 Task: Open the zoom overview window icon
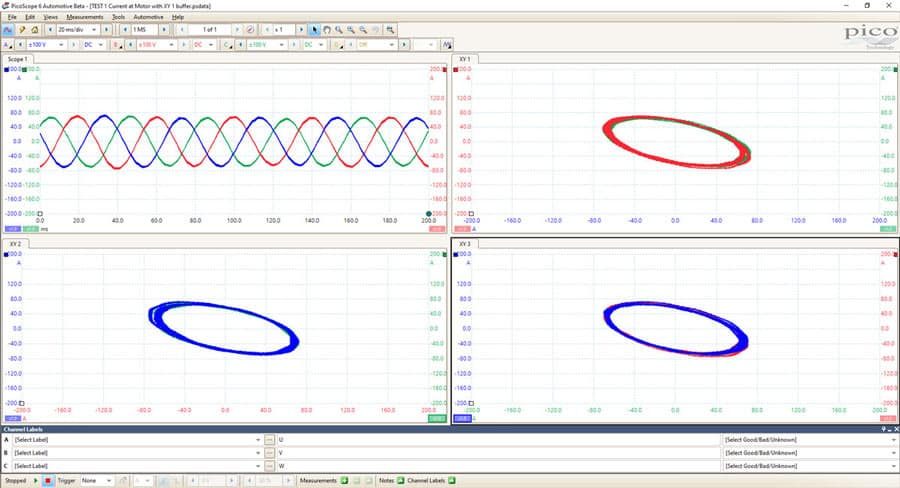390,29
